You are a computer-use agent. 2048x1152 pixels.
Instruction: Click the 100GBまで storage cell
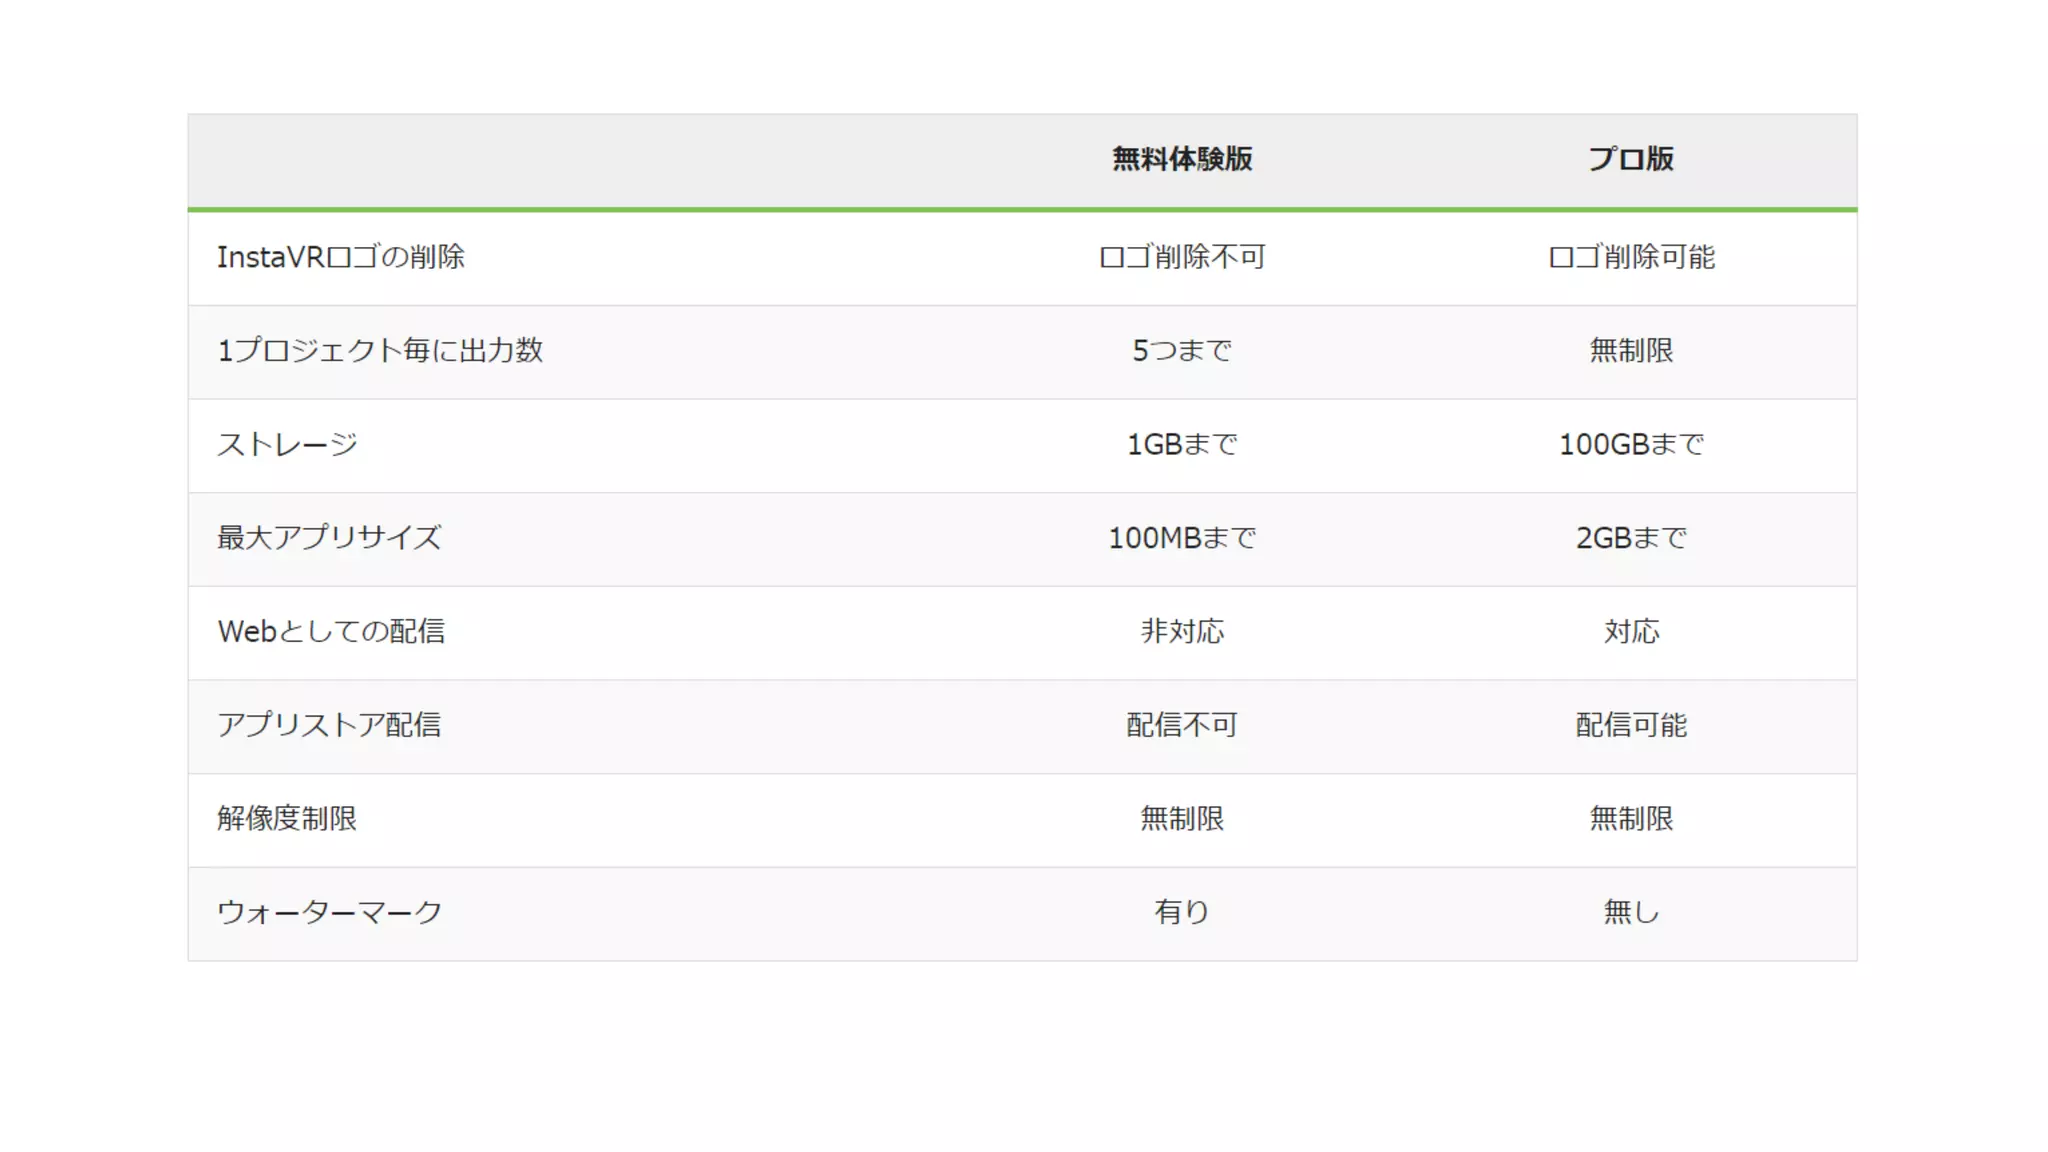coord(1631,444)
